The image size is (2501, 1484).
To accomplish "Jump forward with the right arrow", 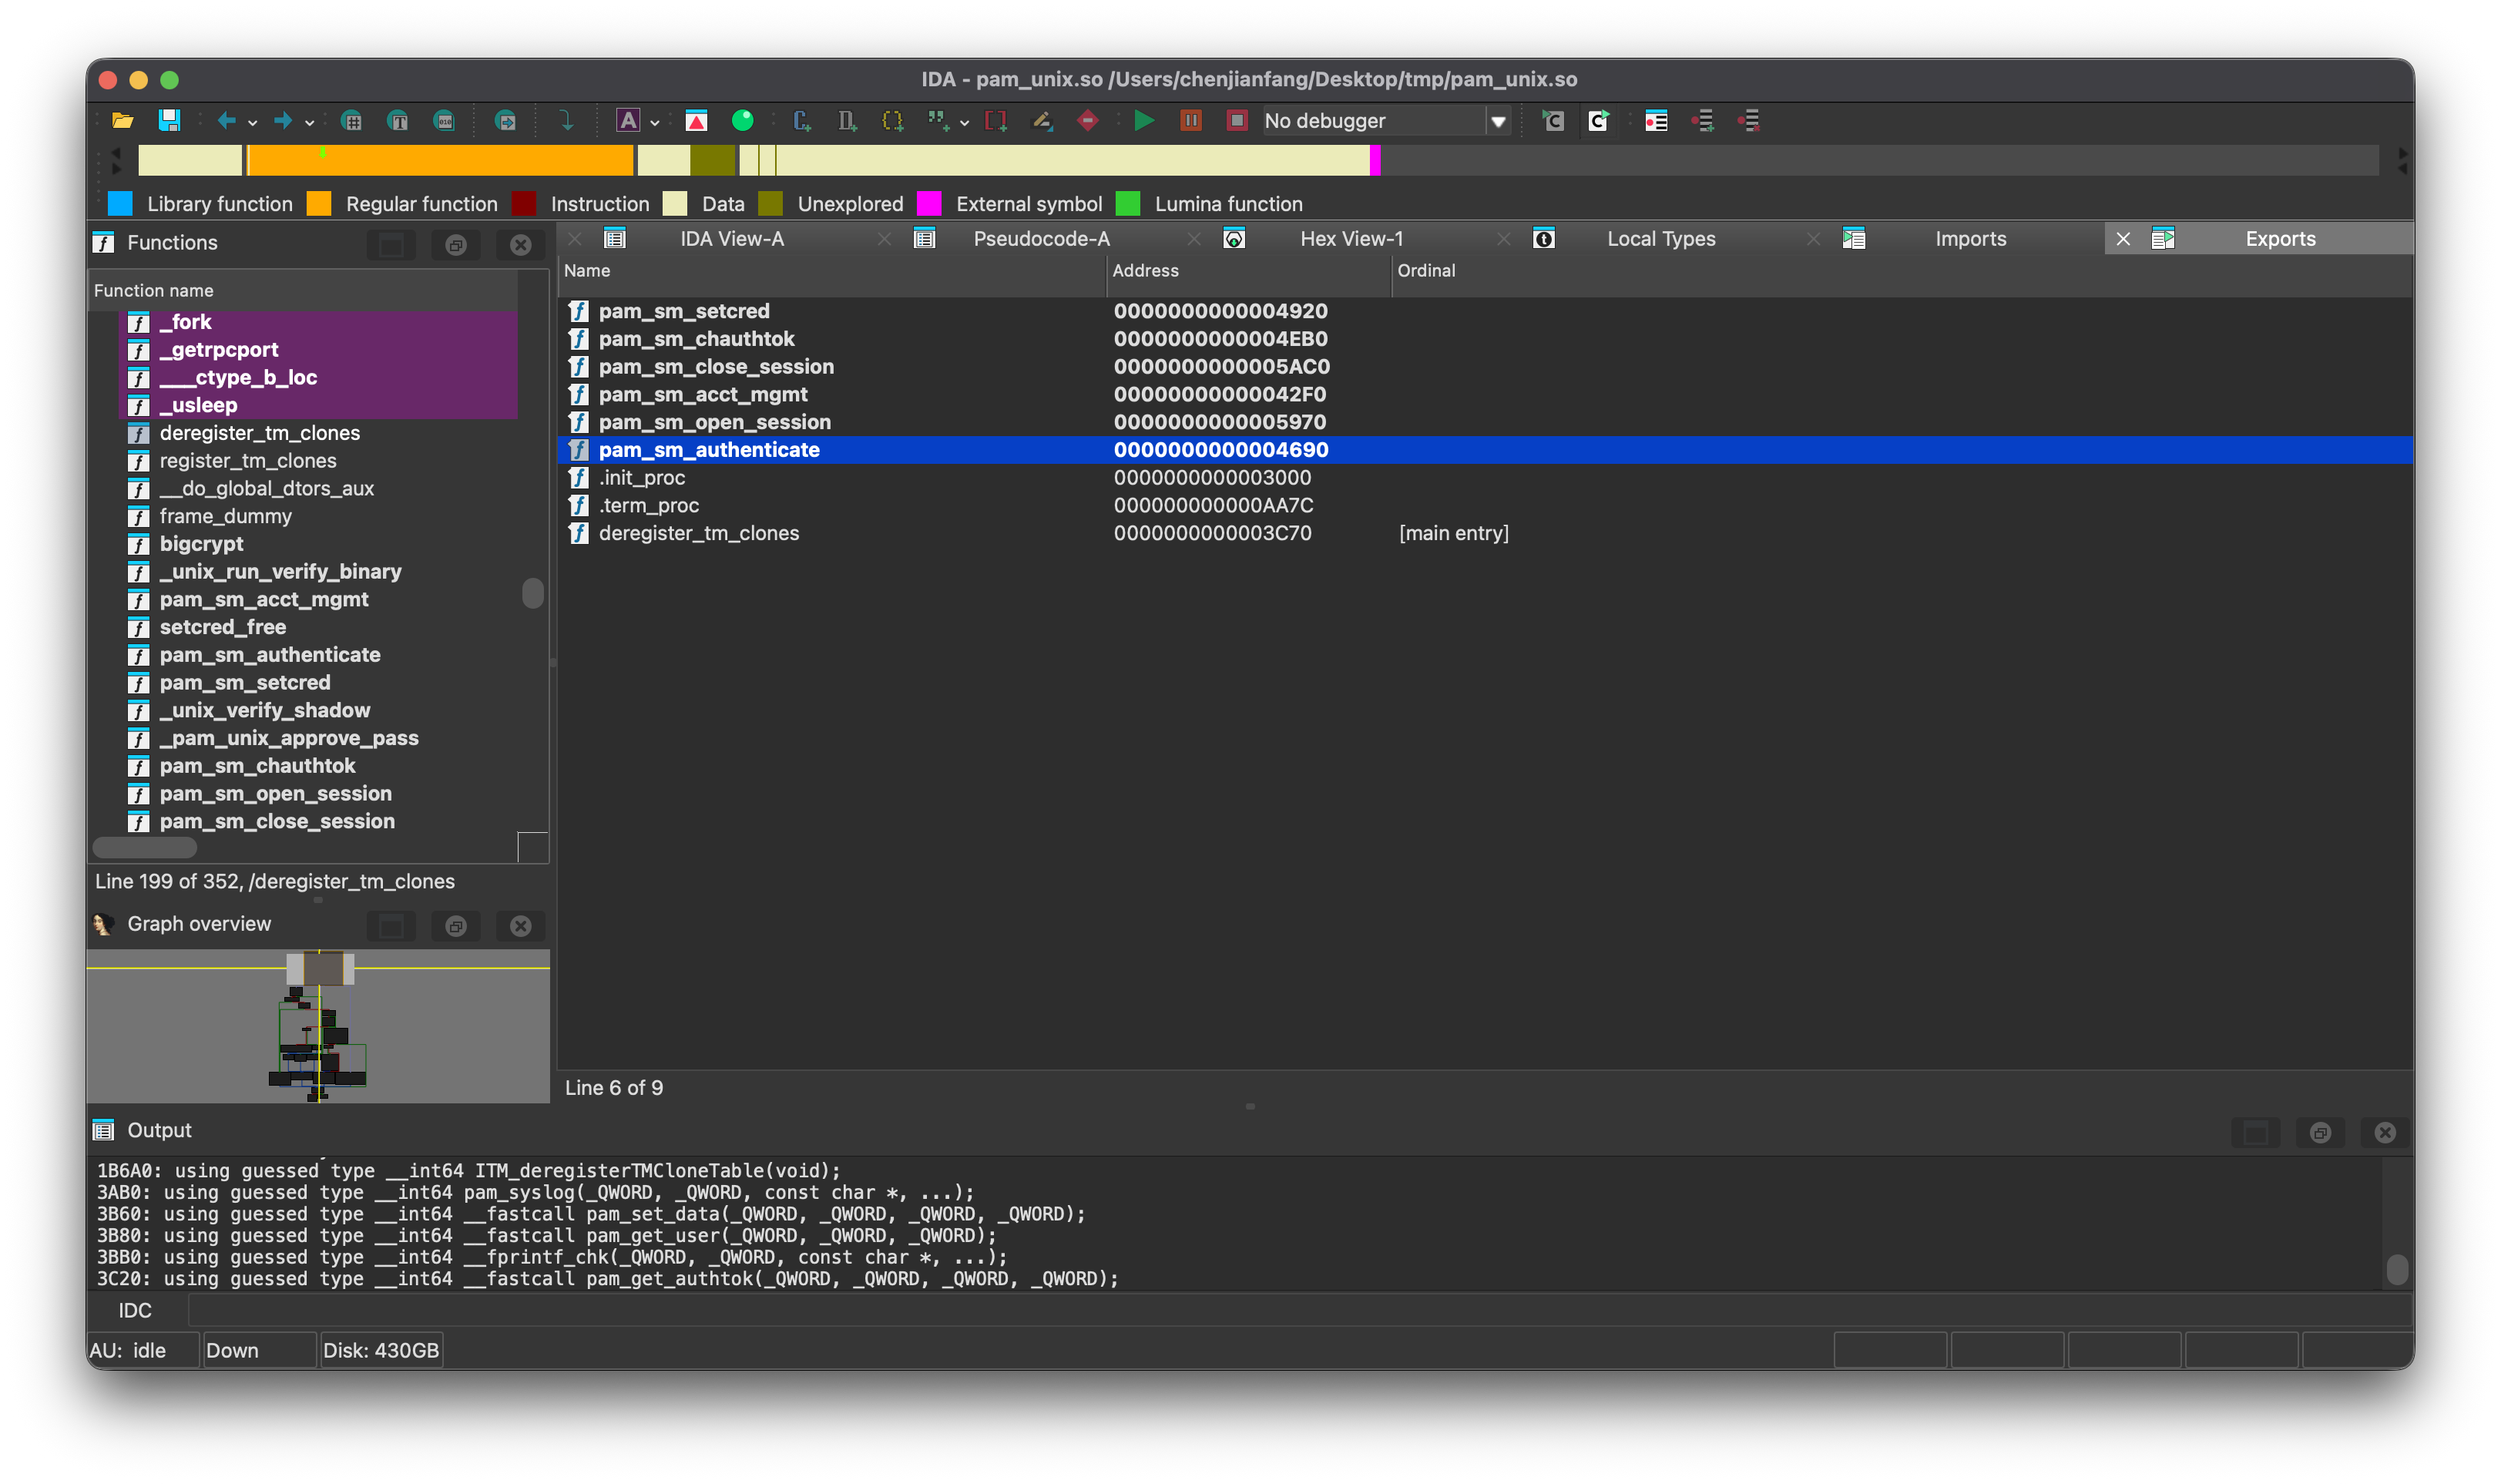I will pos(283,121).
